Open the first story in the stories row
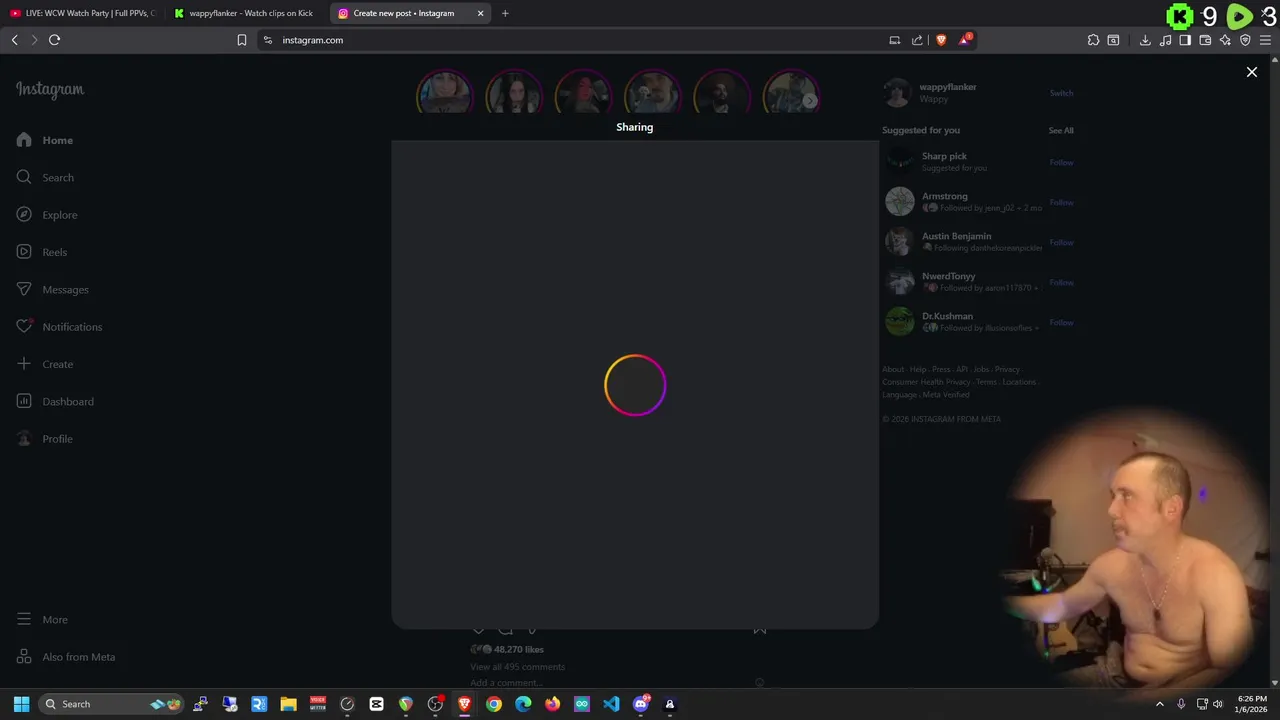Viewport: 1280px width, 720px height. (445, 92)
